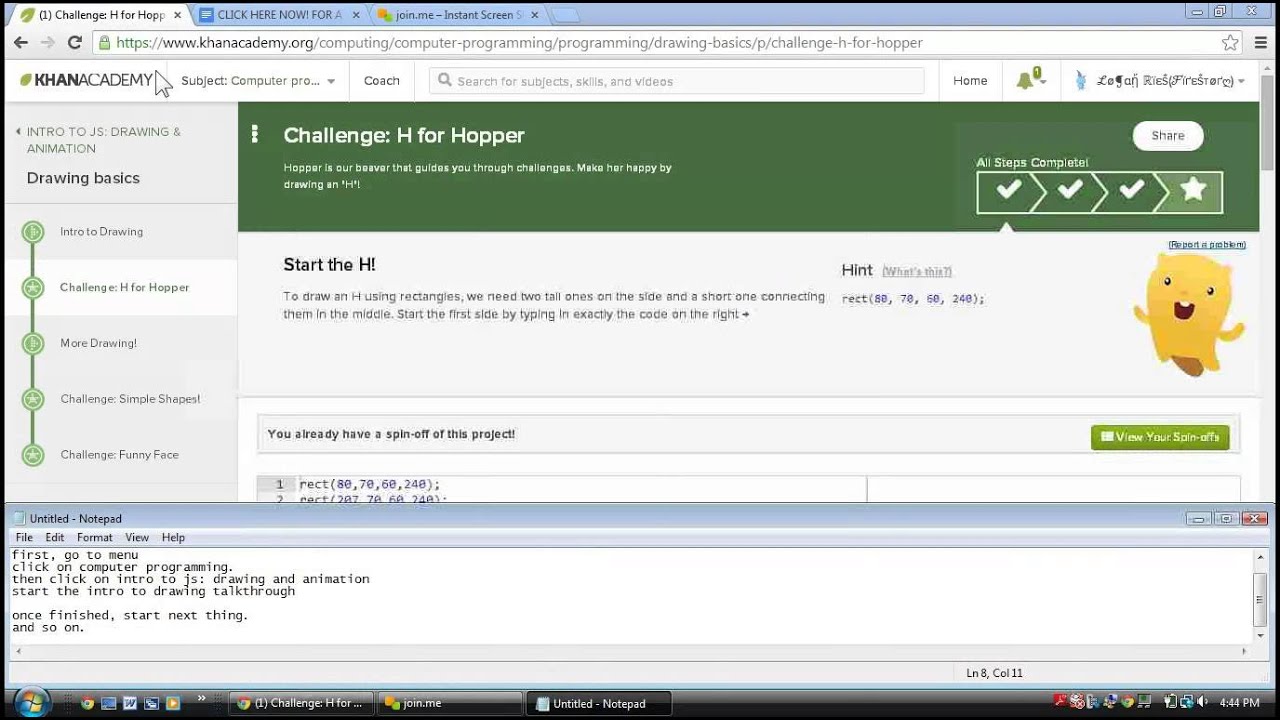Click the Khan Academy logo
The width and height of the screenshot is (1280, 720).
click(87, 80)
